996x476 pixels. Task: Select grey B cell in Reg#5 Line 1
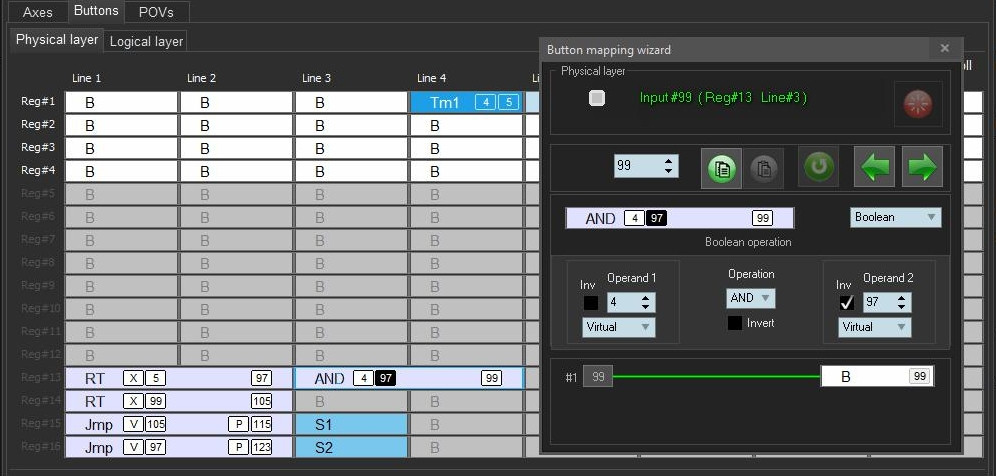point(121,194)
